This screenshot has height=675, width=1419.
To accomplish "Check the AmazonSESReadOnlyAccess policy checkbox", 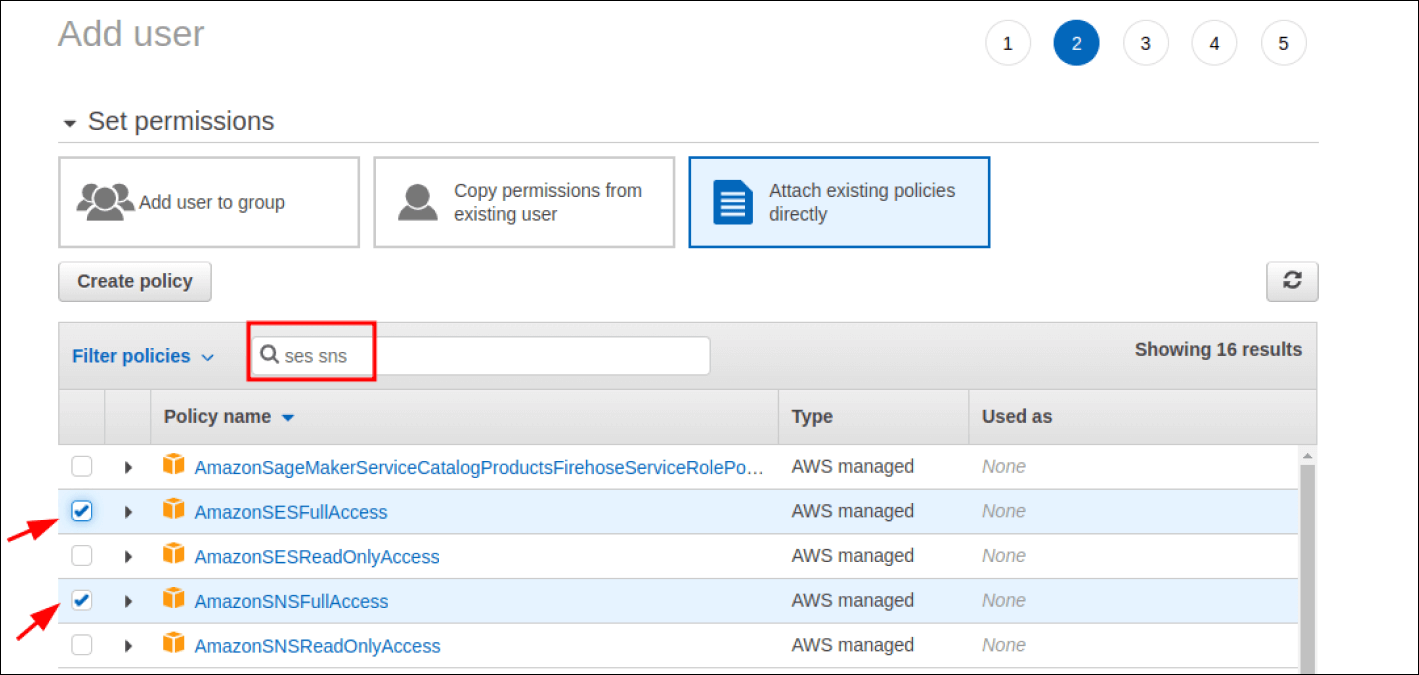I will click(82, 556).
